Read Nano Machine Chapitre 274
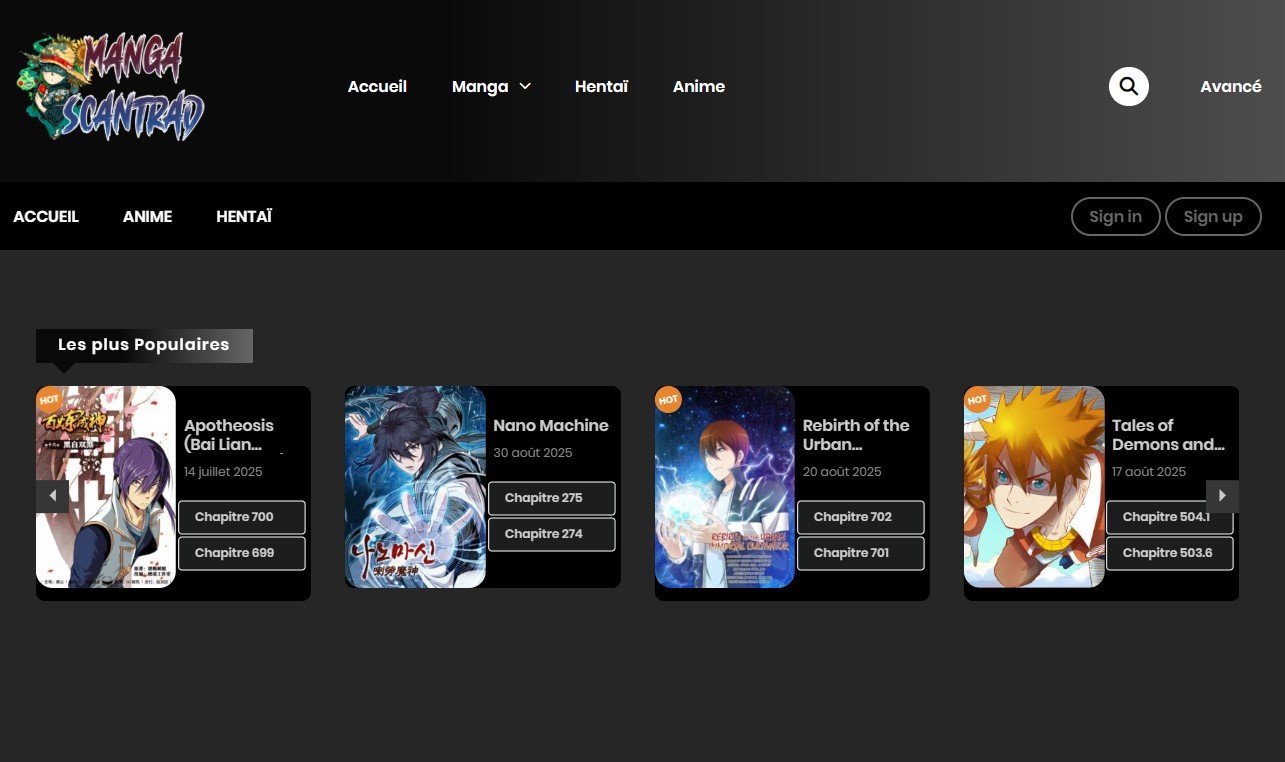 pos(552,534)
